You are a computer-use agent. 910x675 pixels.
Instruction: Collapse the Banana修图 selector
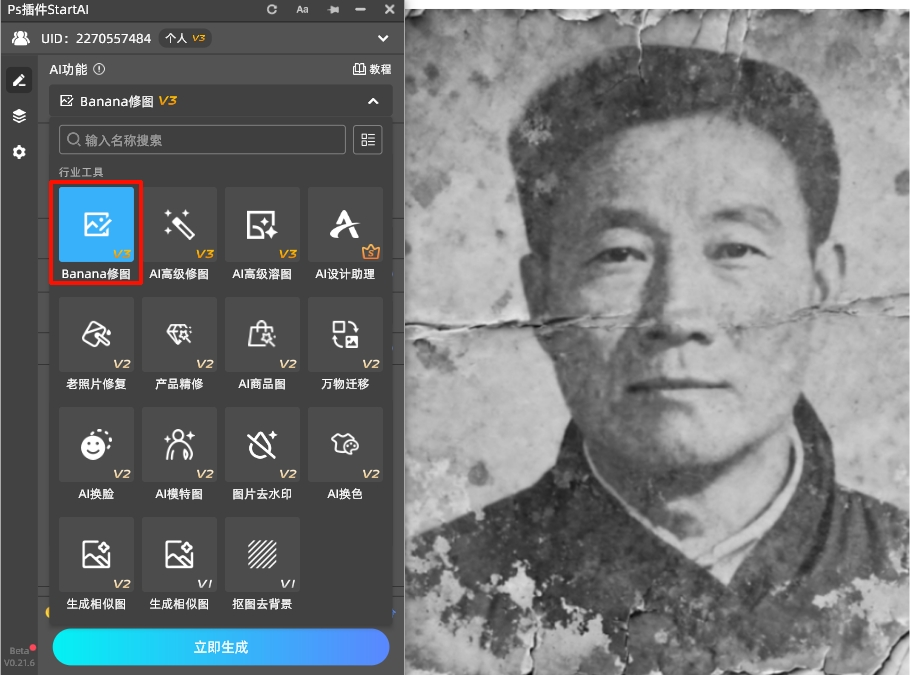(373, 101)
